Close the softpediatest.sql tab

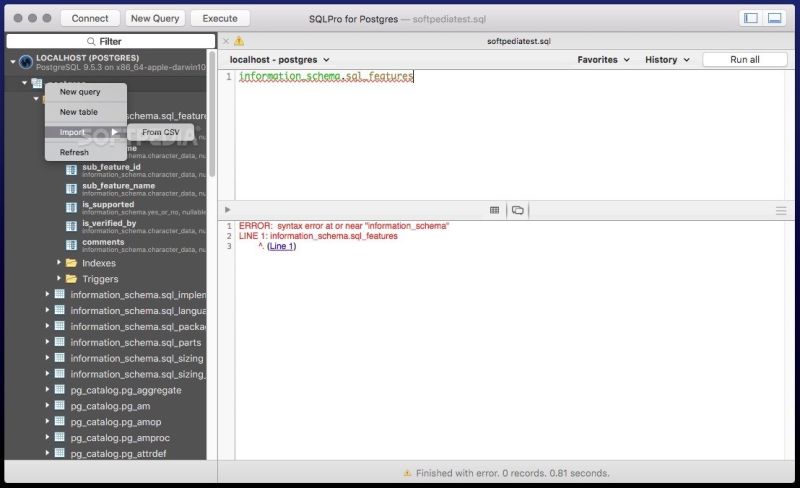pyautogui.click(x=226, y=41)
